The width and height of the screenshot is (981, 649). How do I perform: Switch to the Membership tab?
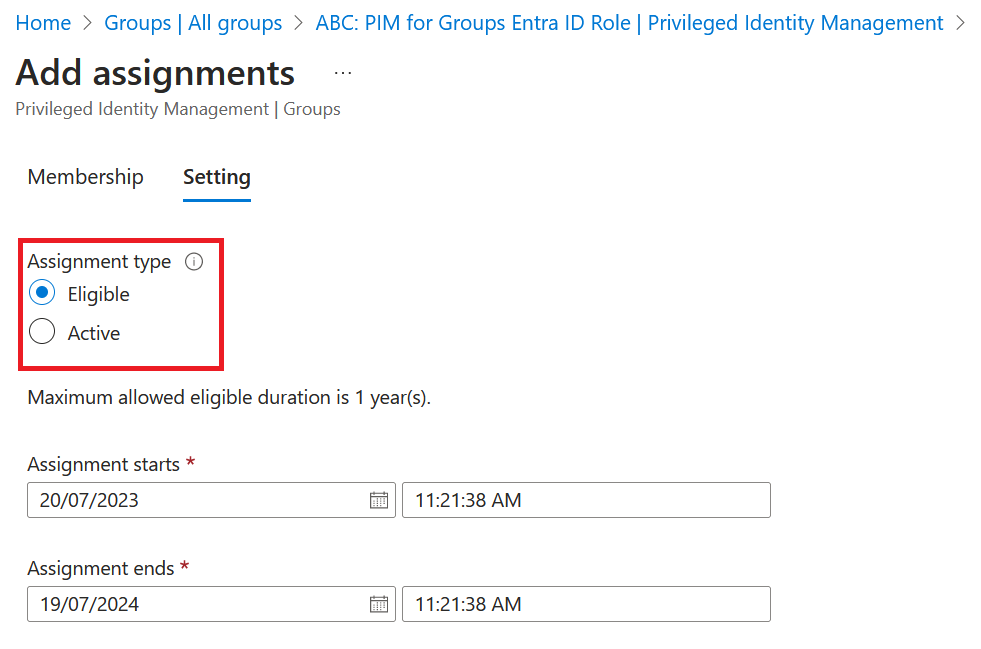click(85, 177)
